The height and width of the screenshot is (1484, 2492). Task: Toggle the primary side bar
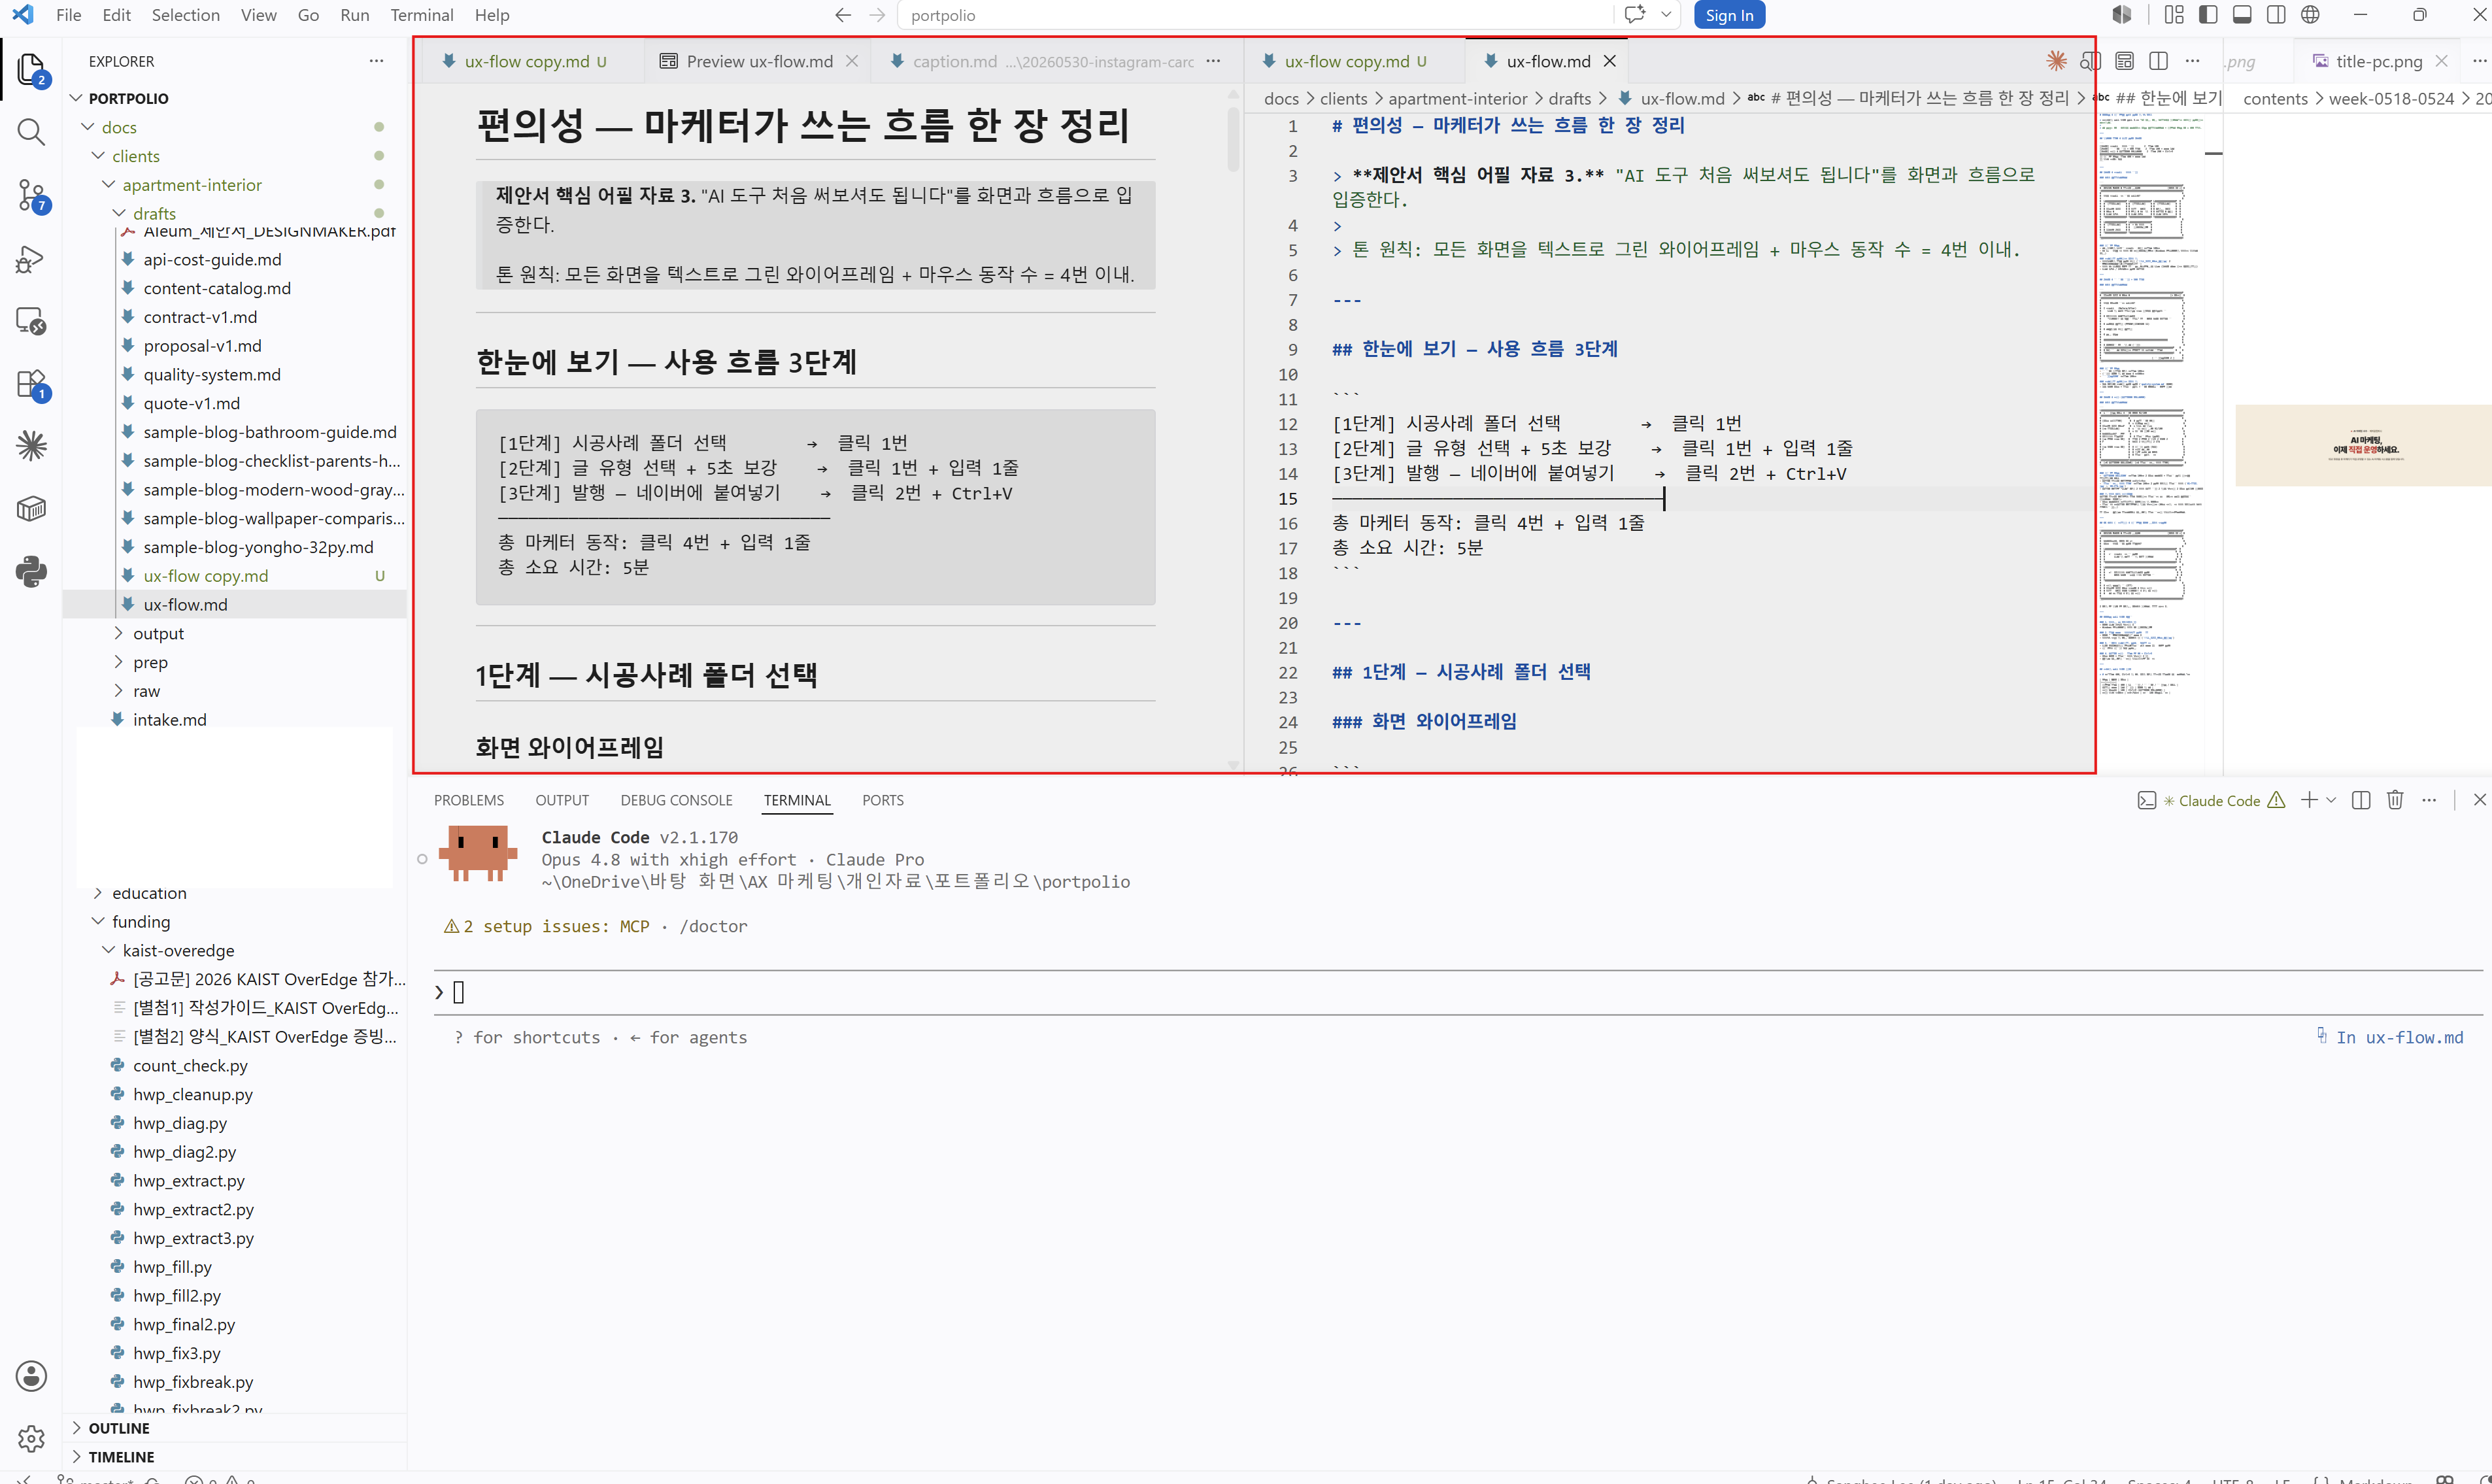(x=2208, y=15)
